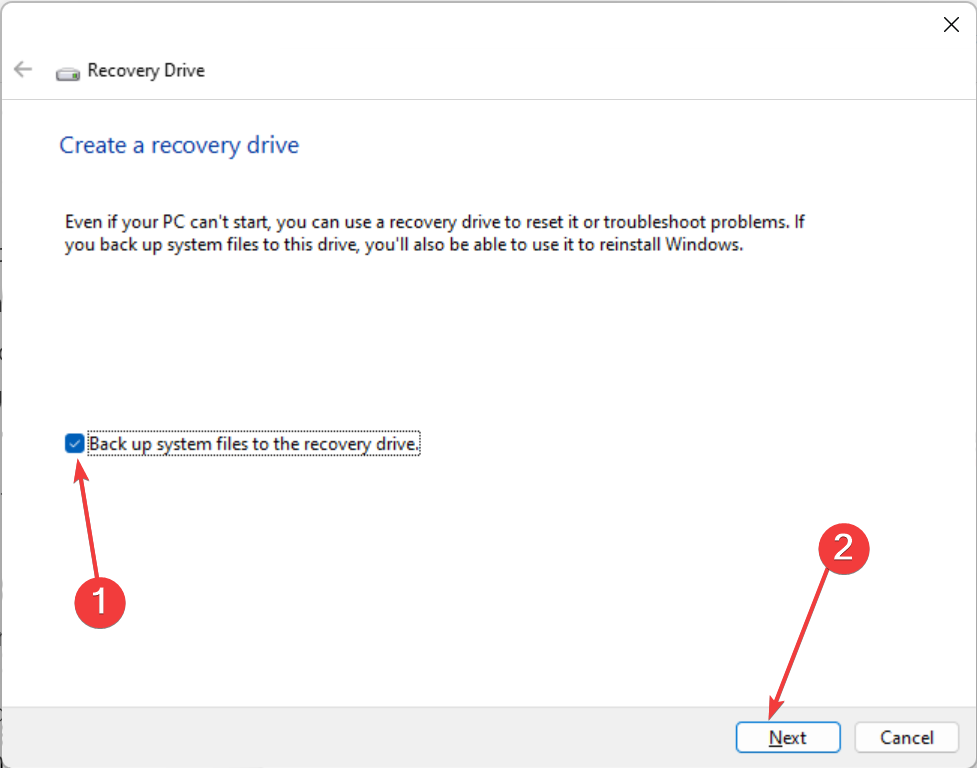Click the 'Recovery Drive' title text
The image size is (977, 768).
coord(146,70)
